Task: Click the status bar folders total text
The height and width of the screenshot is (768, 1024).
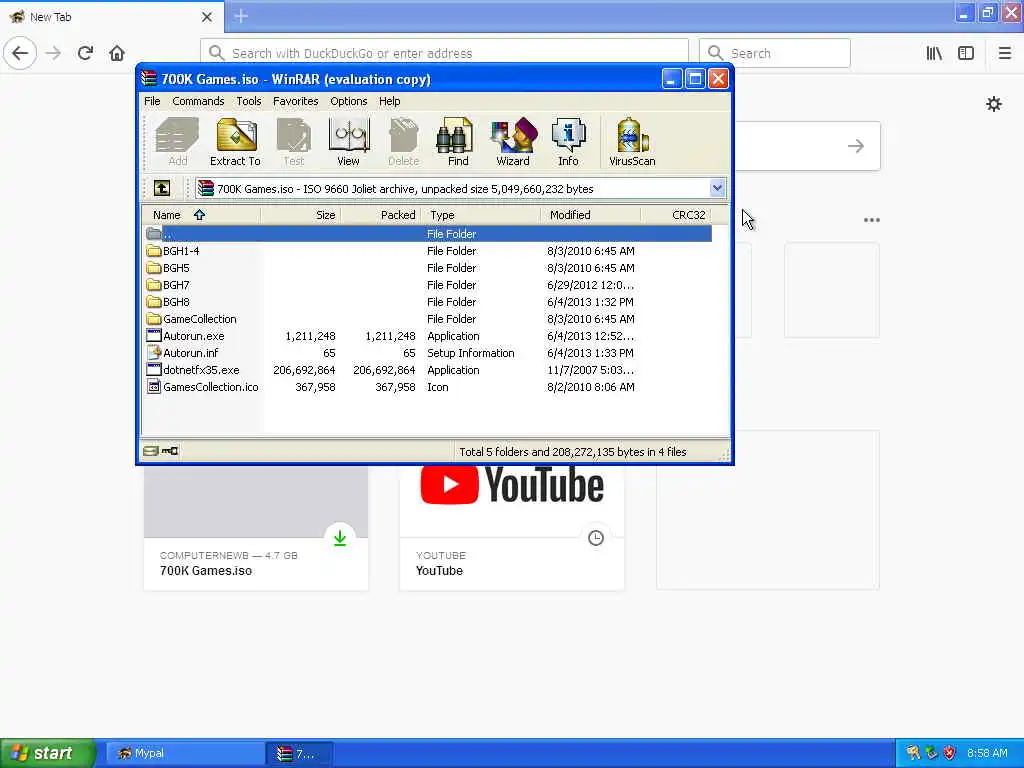Action: pos(573,451)
